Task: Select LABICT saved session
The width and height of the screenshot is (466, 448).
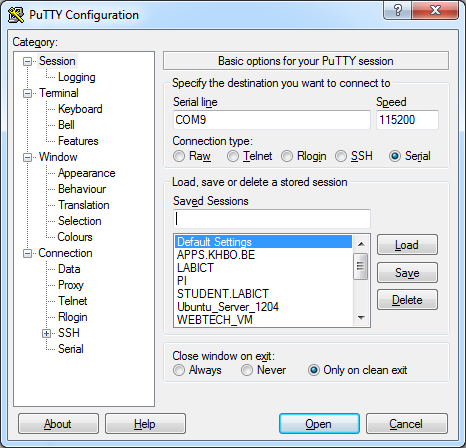Action: [x=263, y=268]
